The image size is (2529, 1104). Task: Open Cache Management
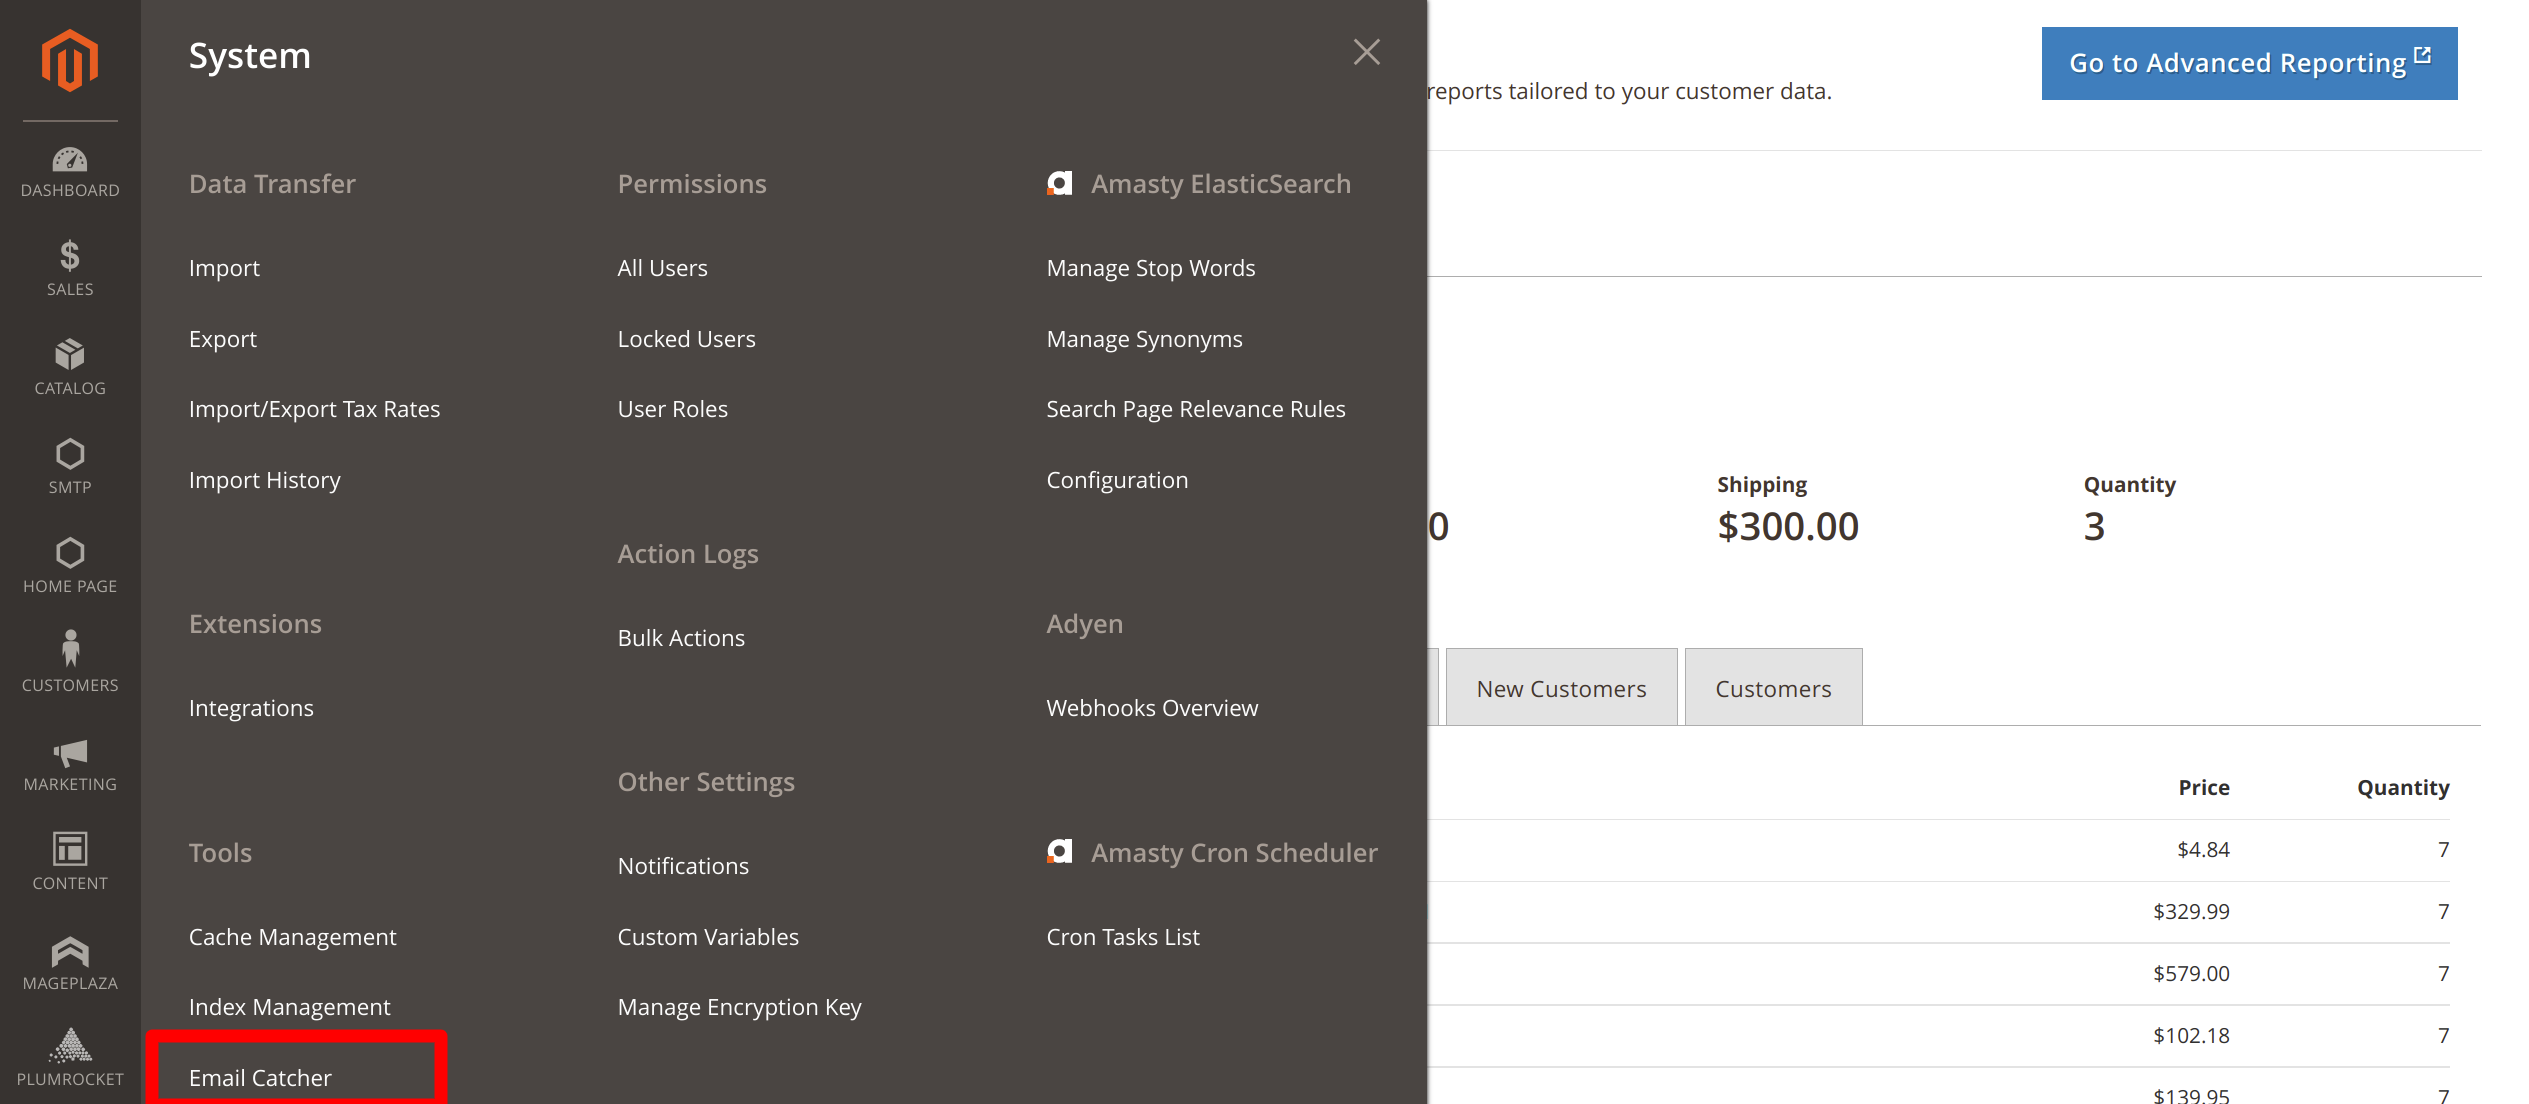pos(292,937)
